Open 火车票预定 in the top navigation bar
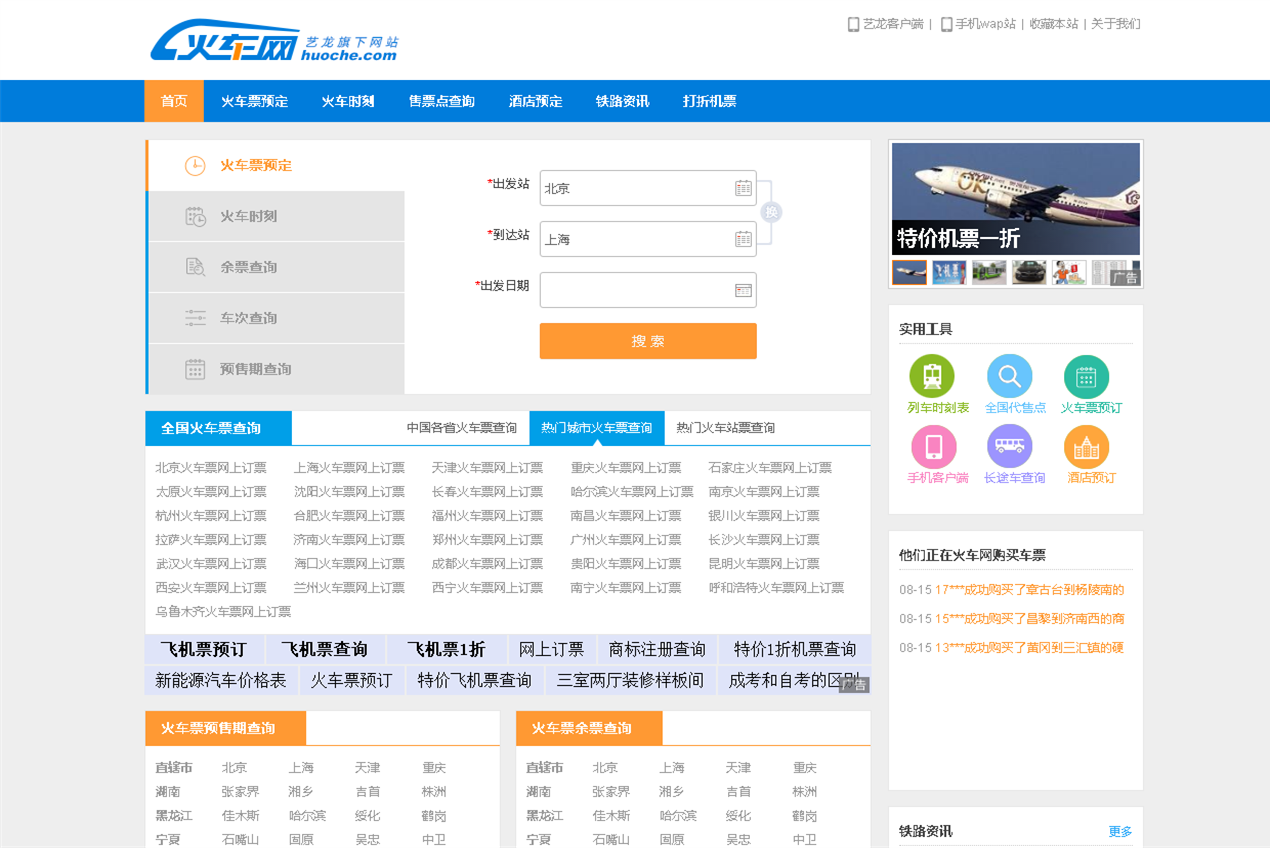This screenshot has height=848, width=1270. pyautogui.click(x=255, y=101)
